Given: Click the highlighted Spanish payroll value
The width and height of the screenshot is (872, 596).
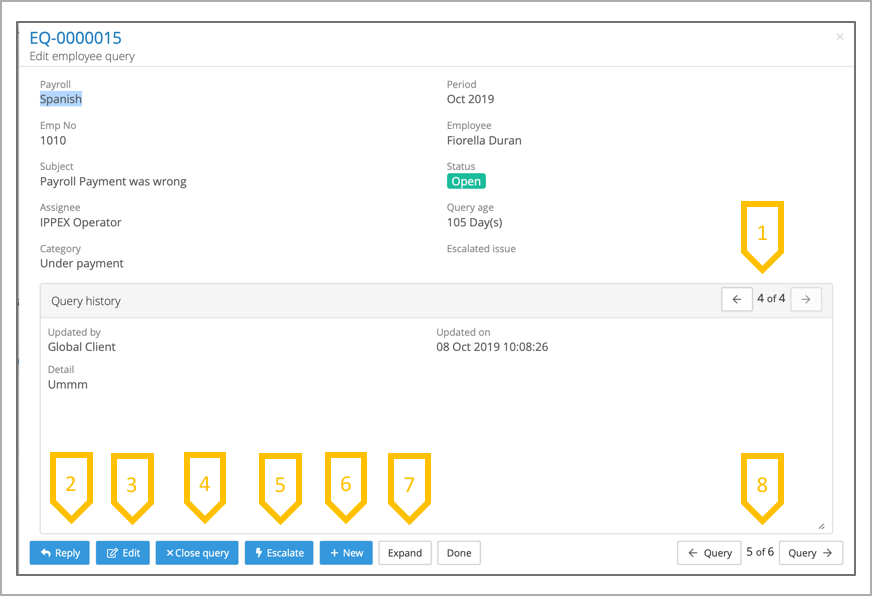Looking at the screenshot, I should pyautogui.click(x=61, y=99).
